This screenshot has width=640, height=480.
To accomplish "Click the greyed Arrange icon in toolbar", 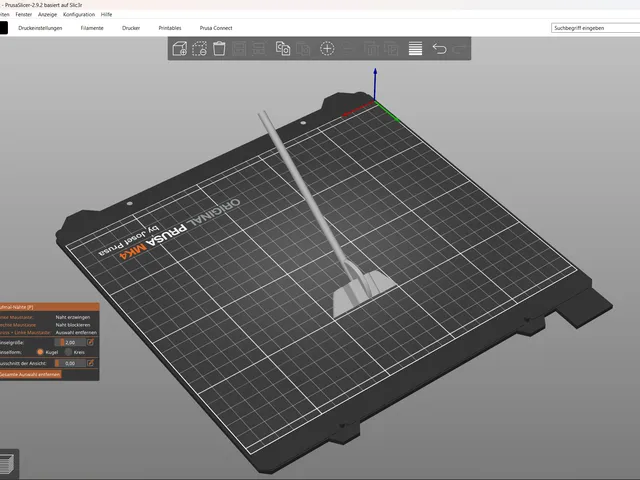I will pos(239,49).
